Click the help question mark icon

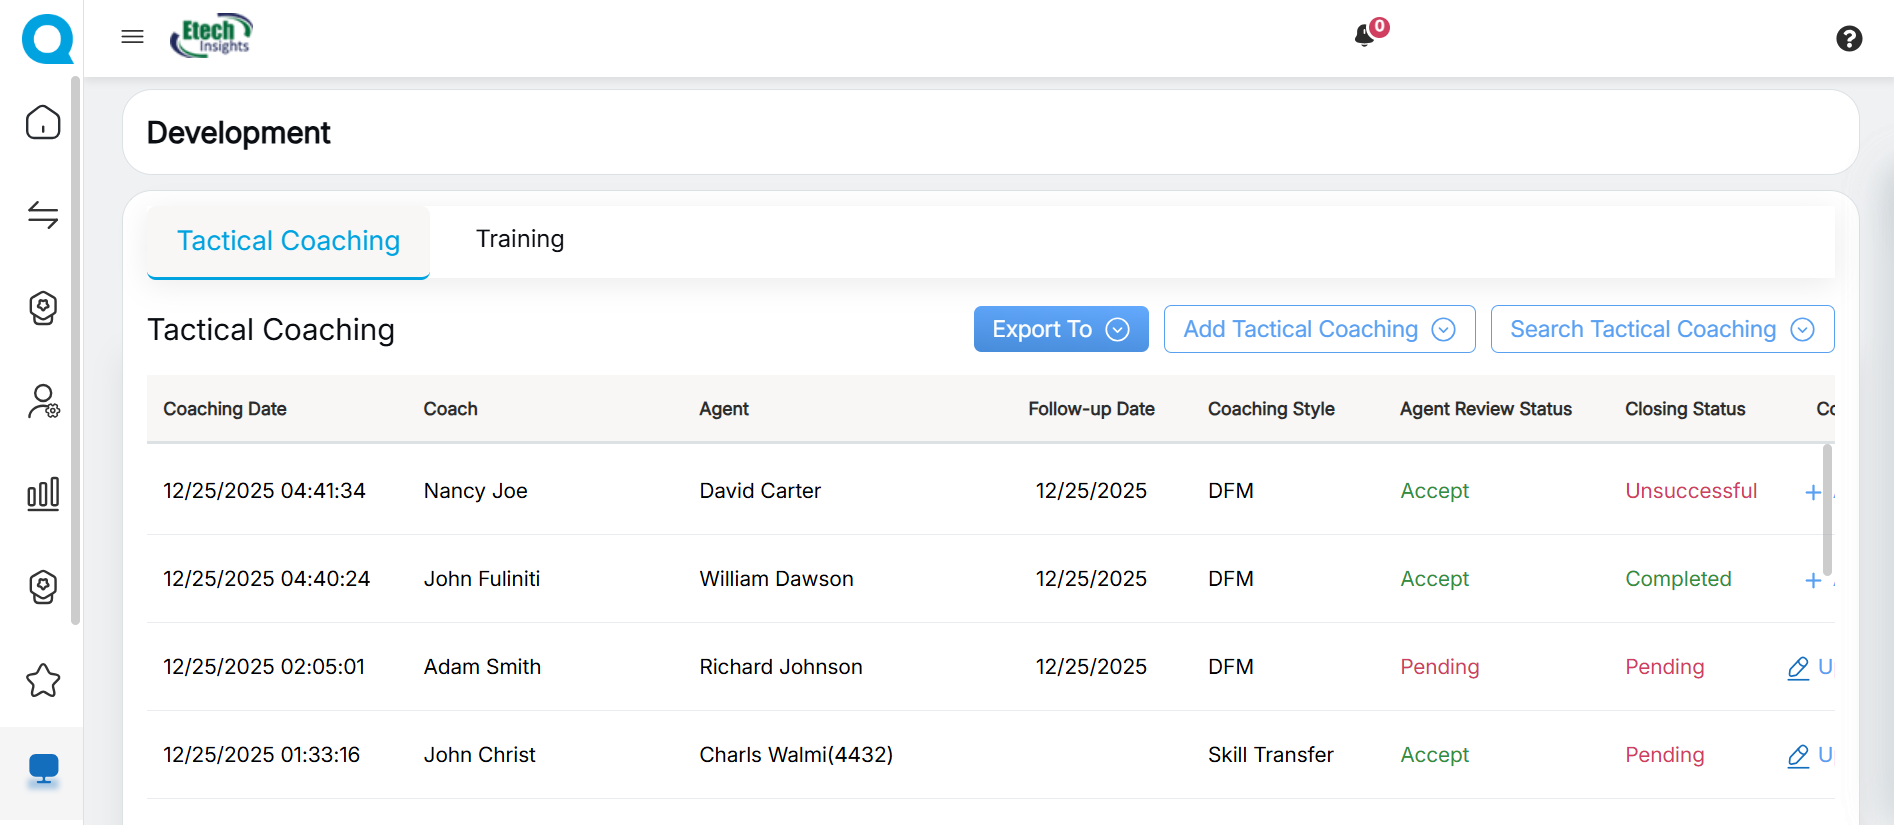1849,38
